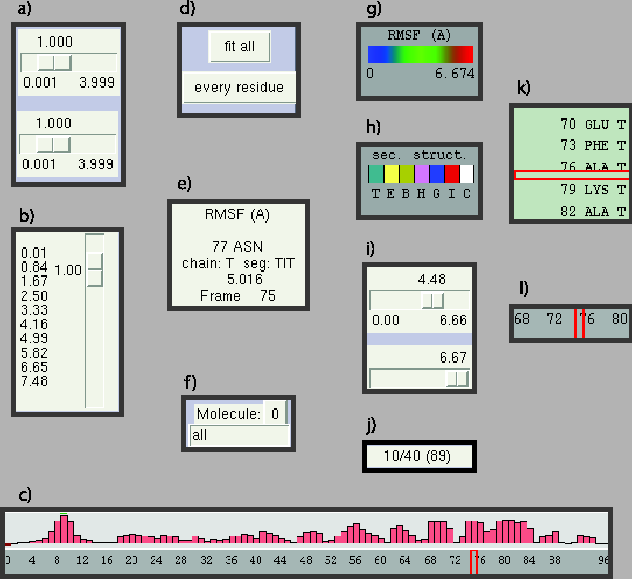Select the white C secondary structure swatch
This screenshot has width=632, height=579.
(466, 174)
